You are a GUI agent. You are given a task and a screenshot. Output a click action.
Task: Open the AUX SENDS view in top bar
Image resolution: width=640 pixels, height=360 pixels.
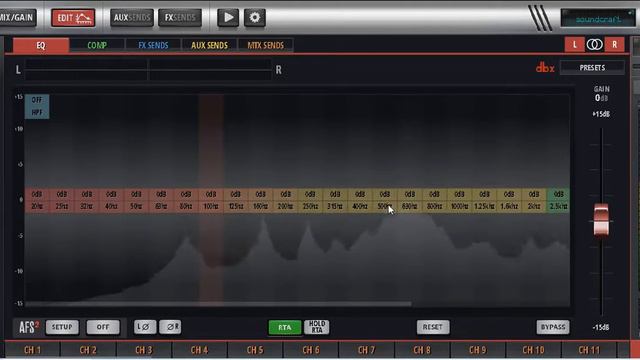[132, 18]
